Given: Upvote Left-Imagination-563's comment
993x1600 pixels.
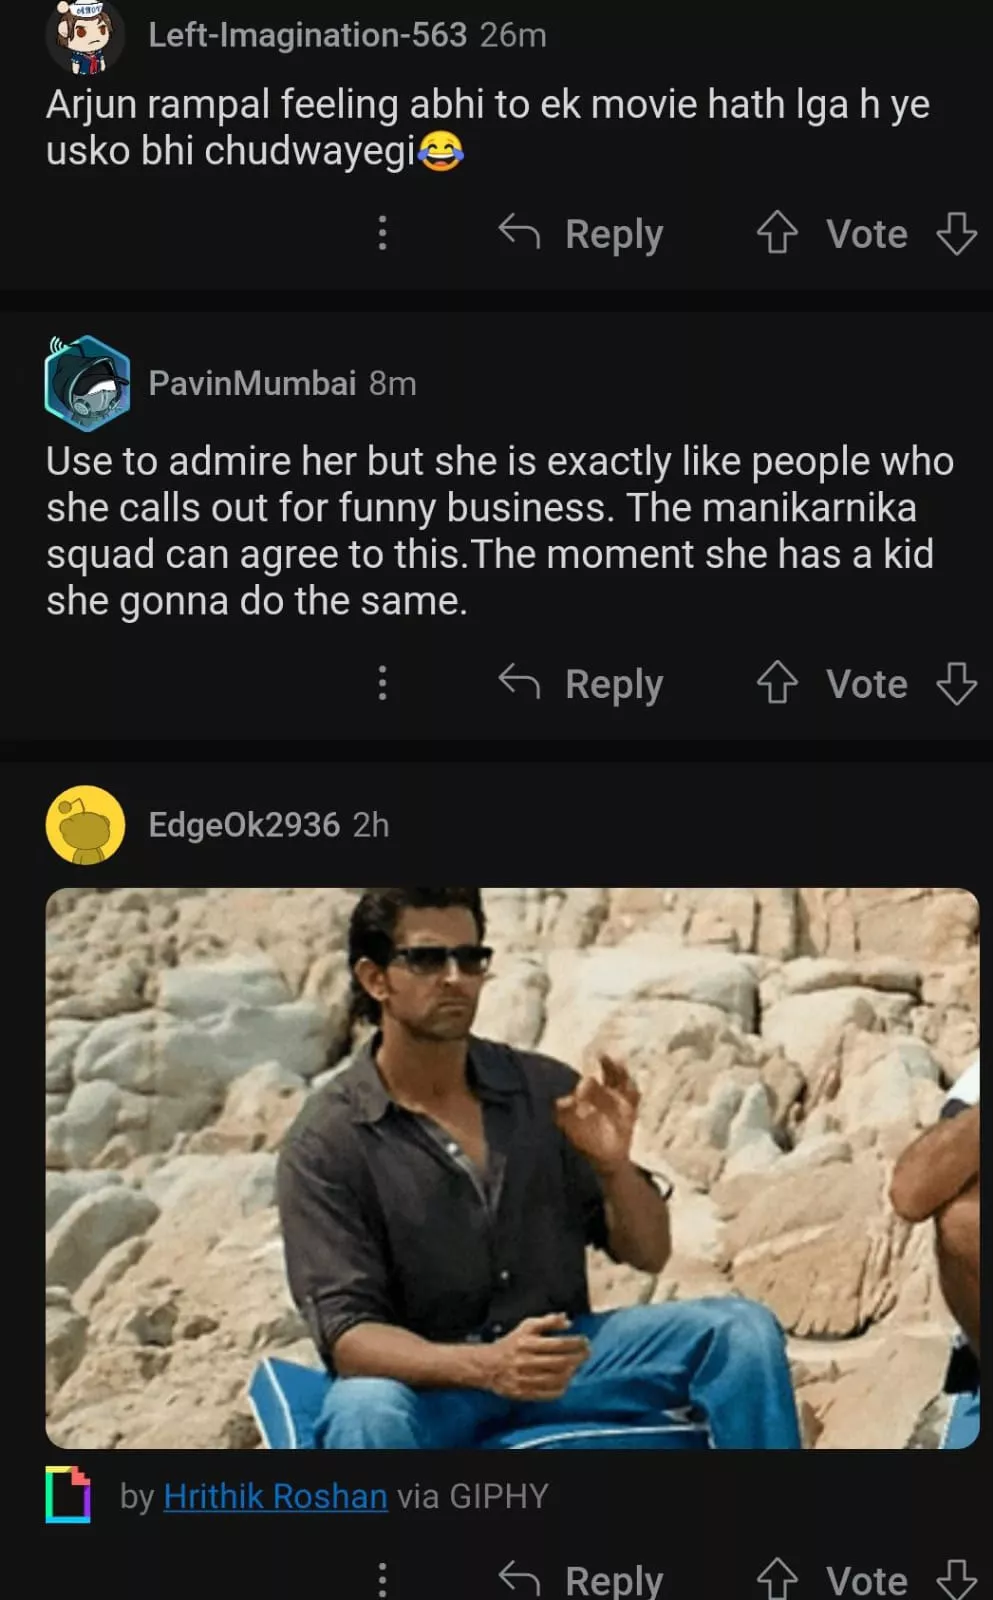Looking at the screenshot, I should tap(777, 234).
